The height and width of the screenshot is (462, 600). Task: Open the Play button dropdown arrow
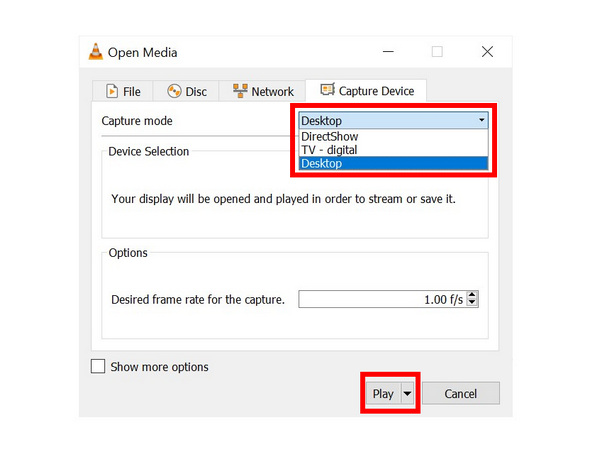coord(408,393)
